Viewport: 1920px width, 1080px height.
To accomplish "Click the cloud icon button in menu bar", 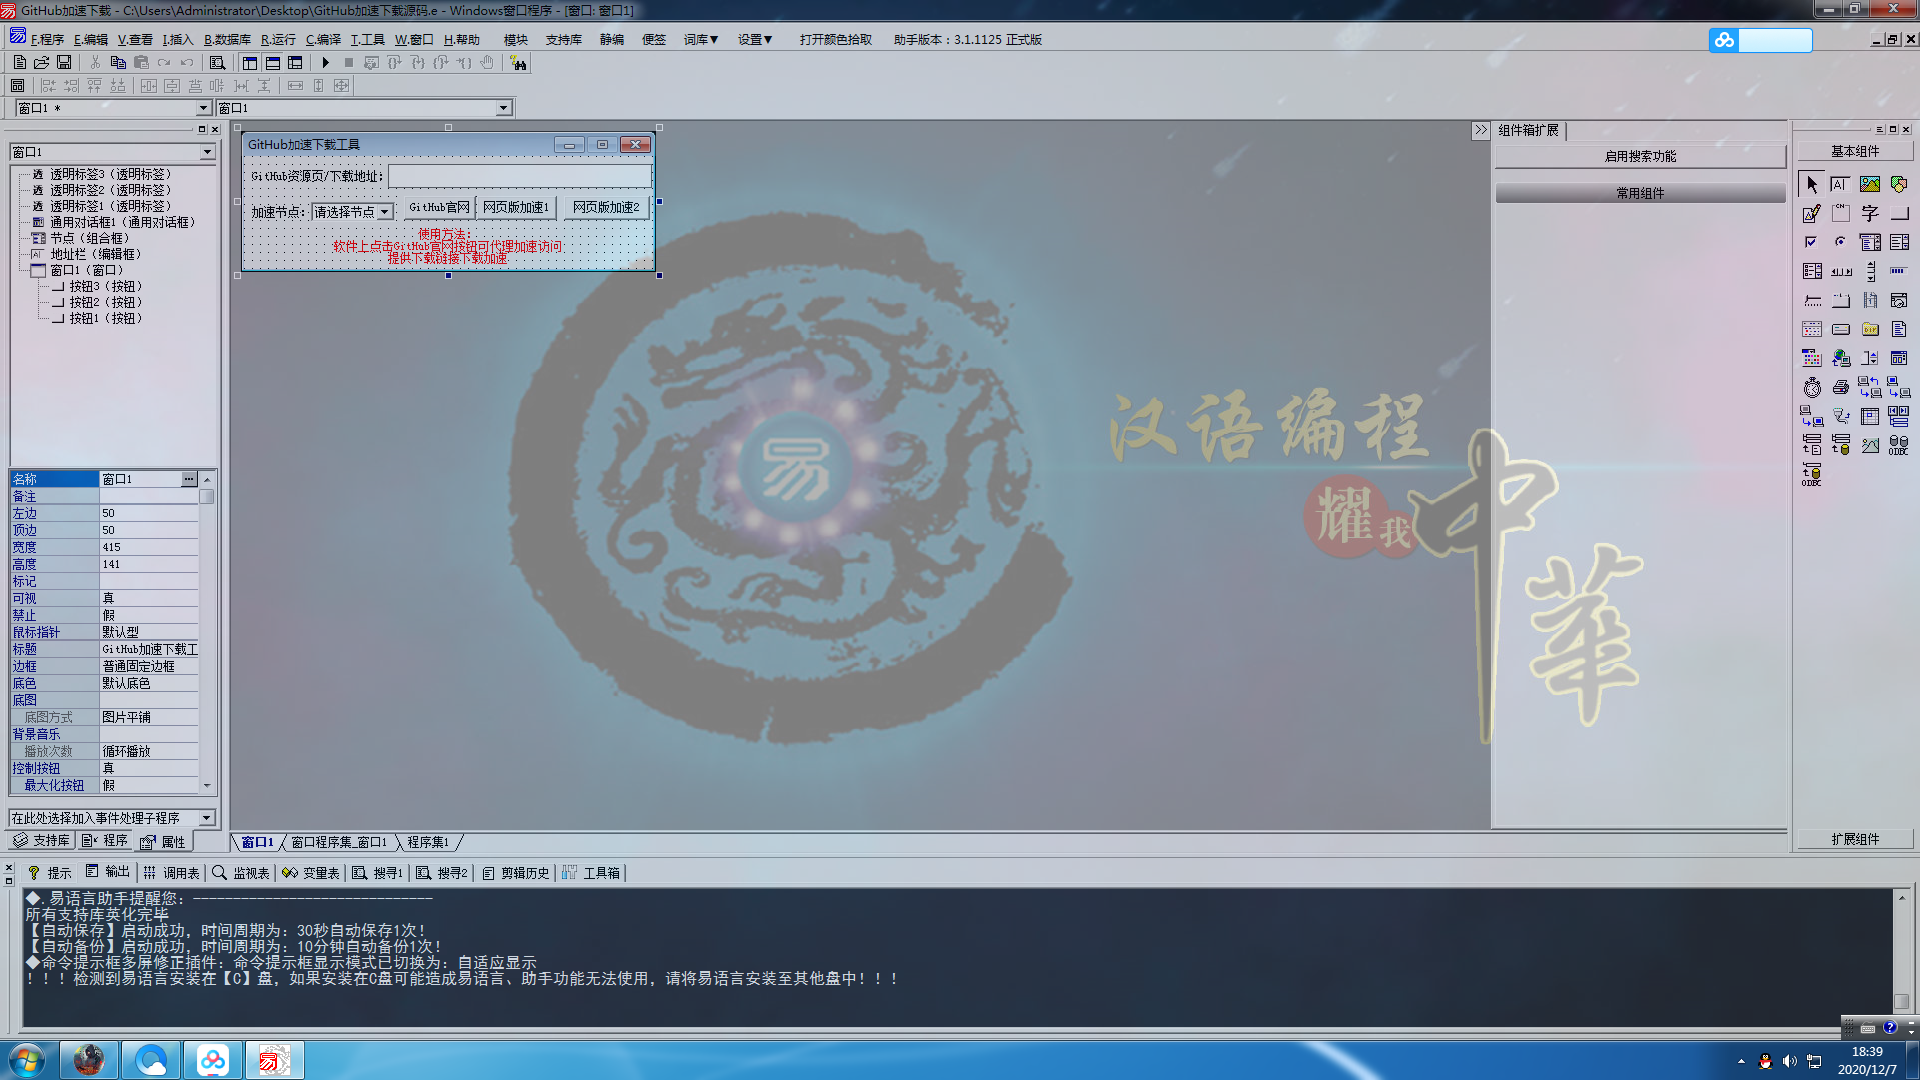I will click(x=1723, y=40).
